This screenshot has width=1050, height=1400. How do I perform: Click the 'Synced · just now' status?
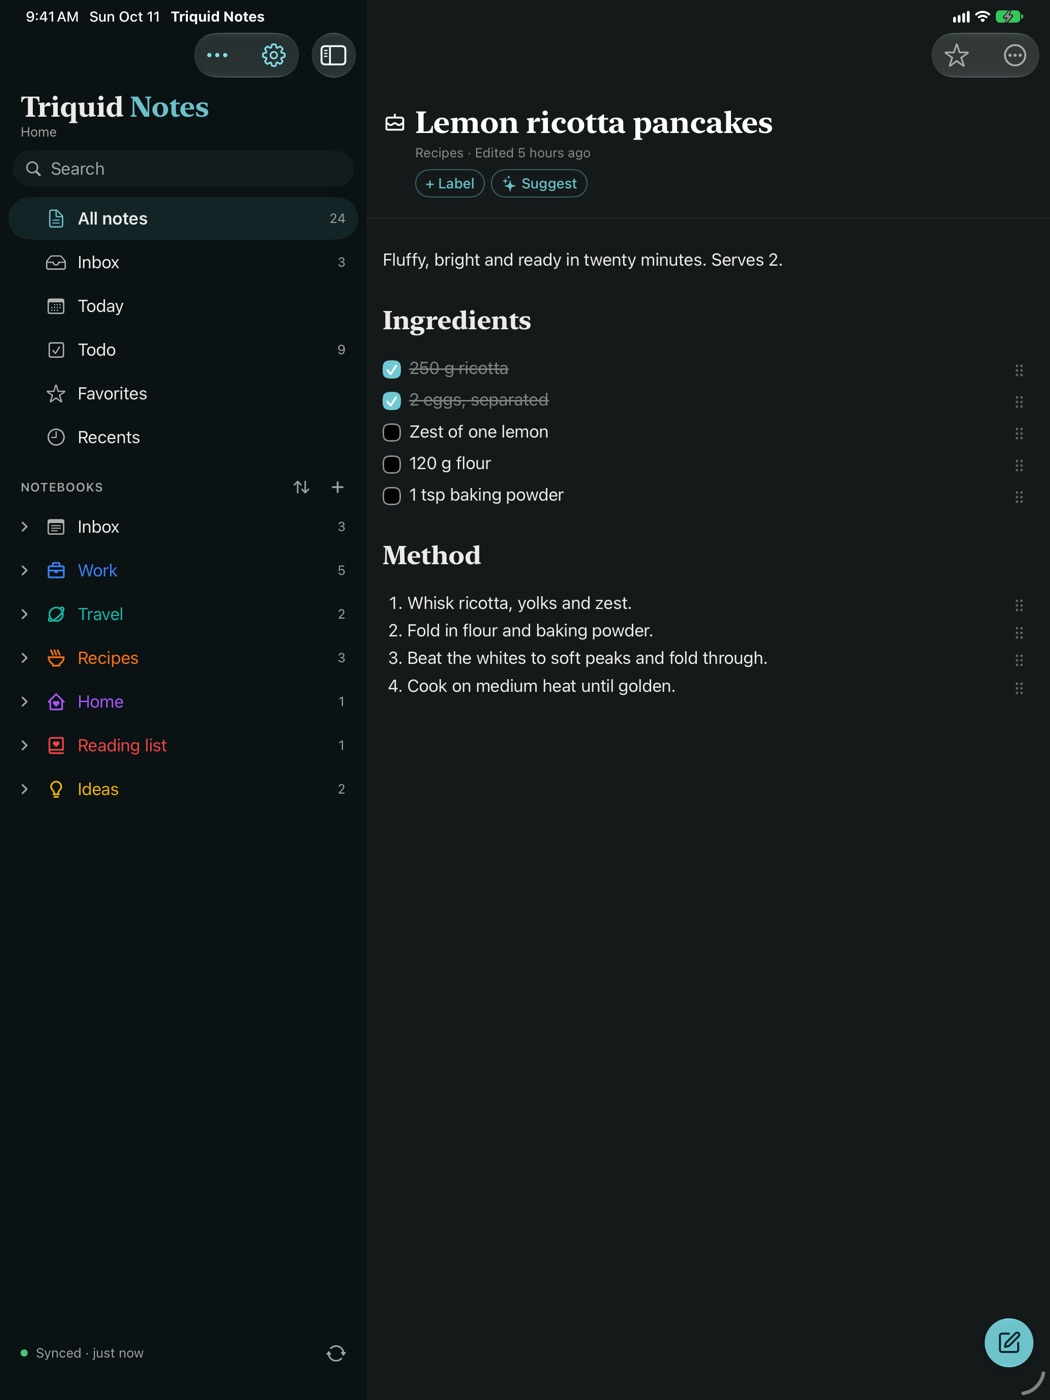pyautogui.click(x=90, y=1353)
